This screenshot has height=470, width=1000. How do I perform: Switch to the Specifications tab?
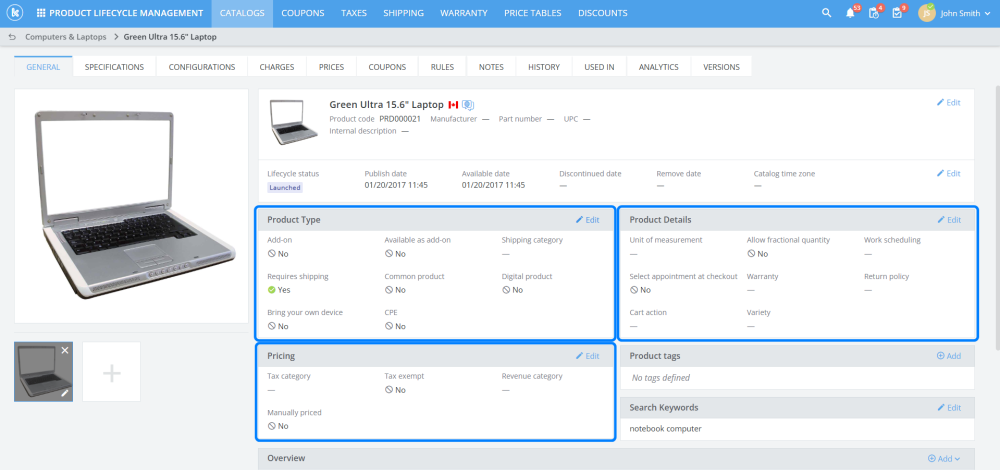point(115,66)
